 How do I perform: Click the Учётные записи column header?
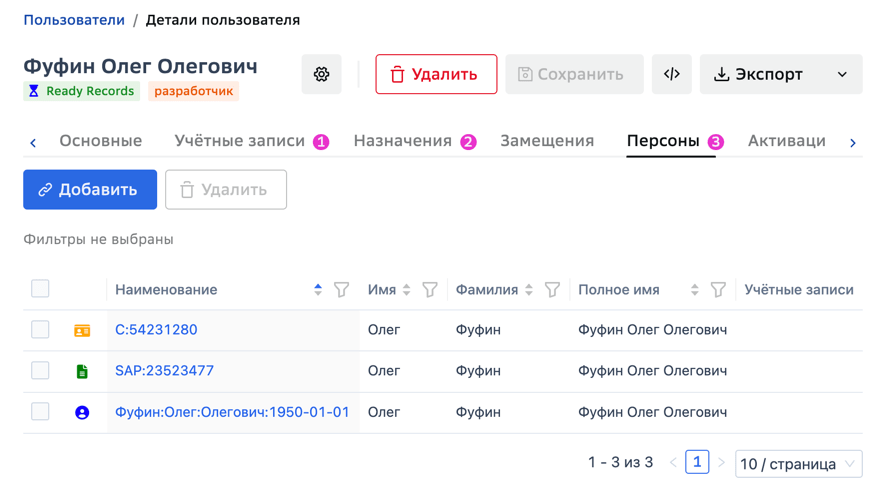(x=798, y=290)
